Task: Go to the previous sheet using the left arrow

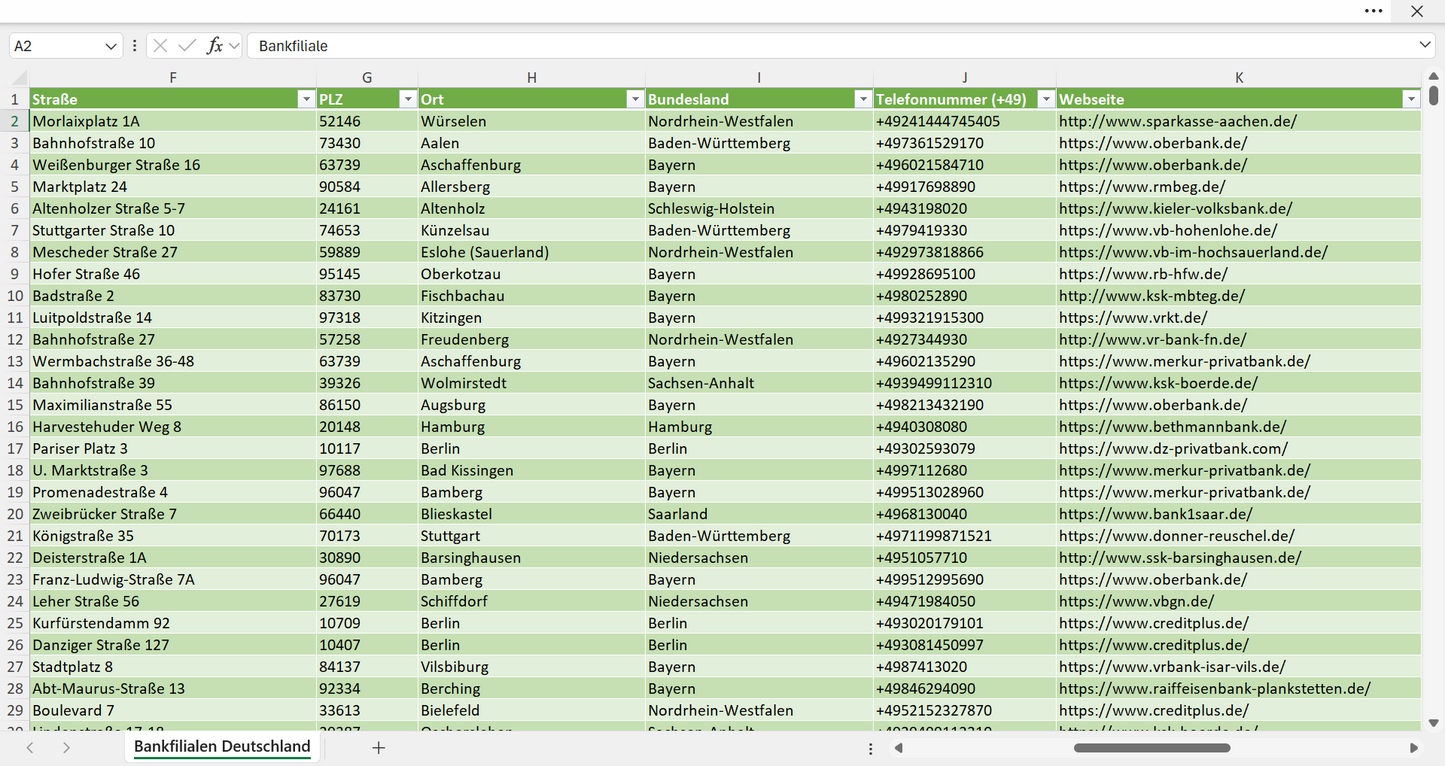Action: point(30,747)
